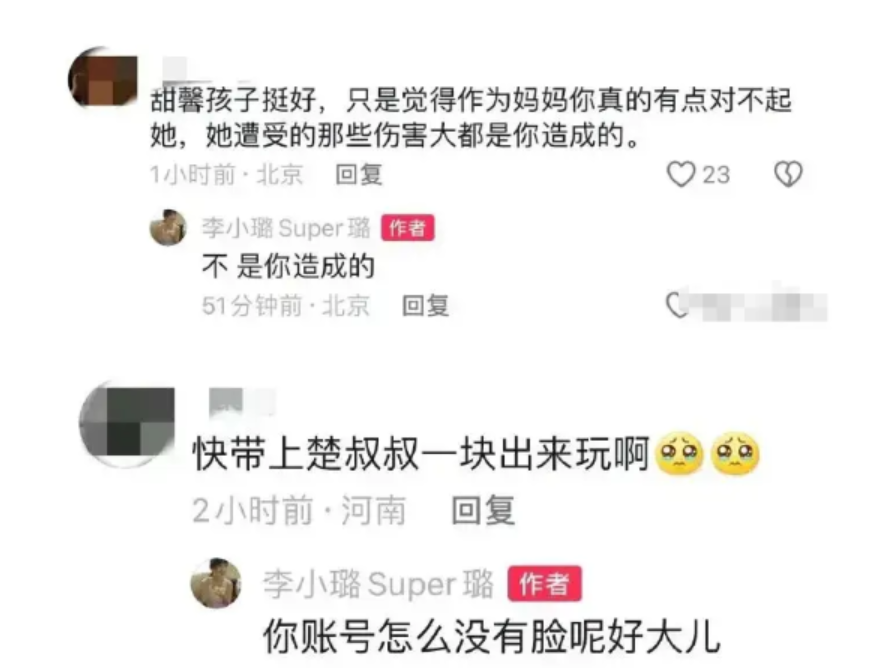
Task: Like the author reply 不是你造成的
Action: pyautogui.click(x=677, y=306)
